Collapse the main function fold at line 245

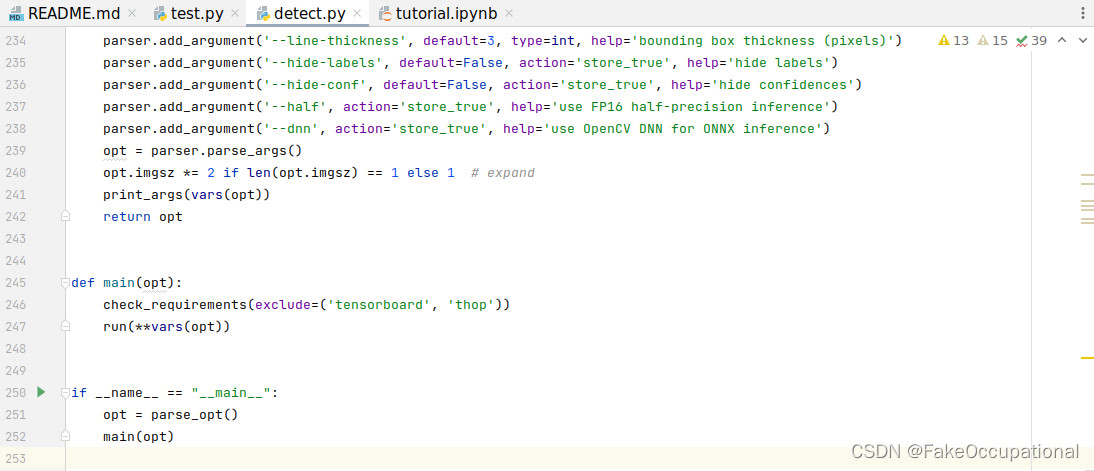click(x=66, y=283)
